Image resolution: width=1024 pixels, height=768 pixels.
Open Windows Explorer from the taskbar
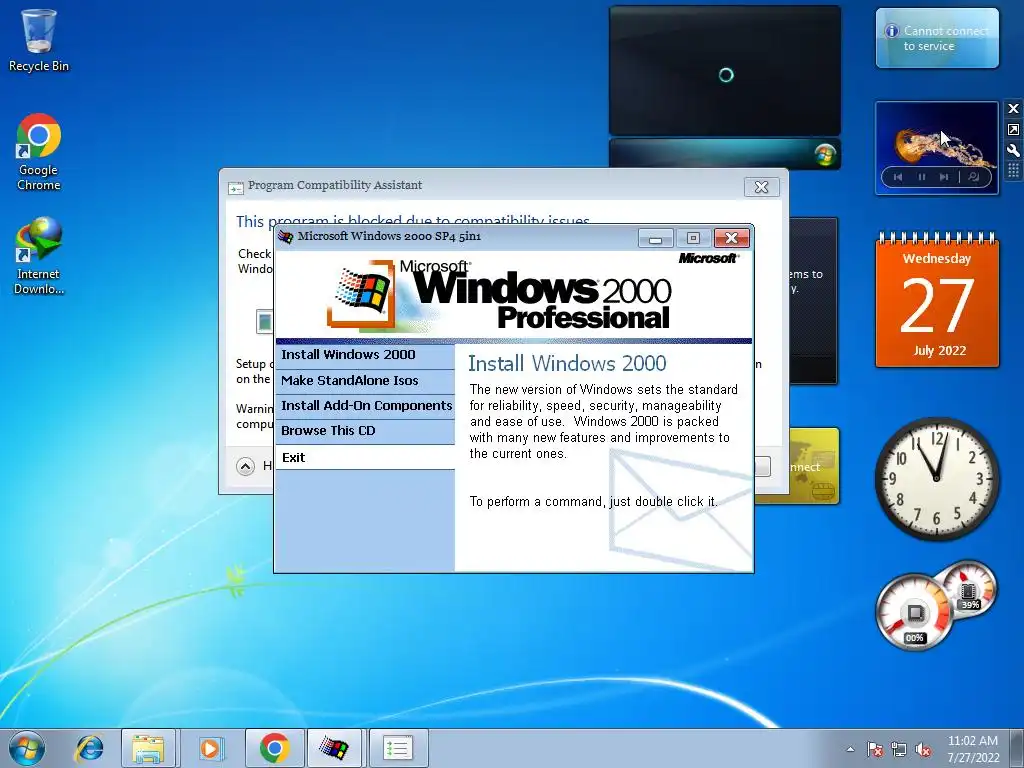pos(148,748)
